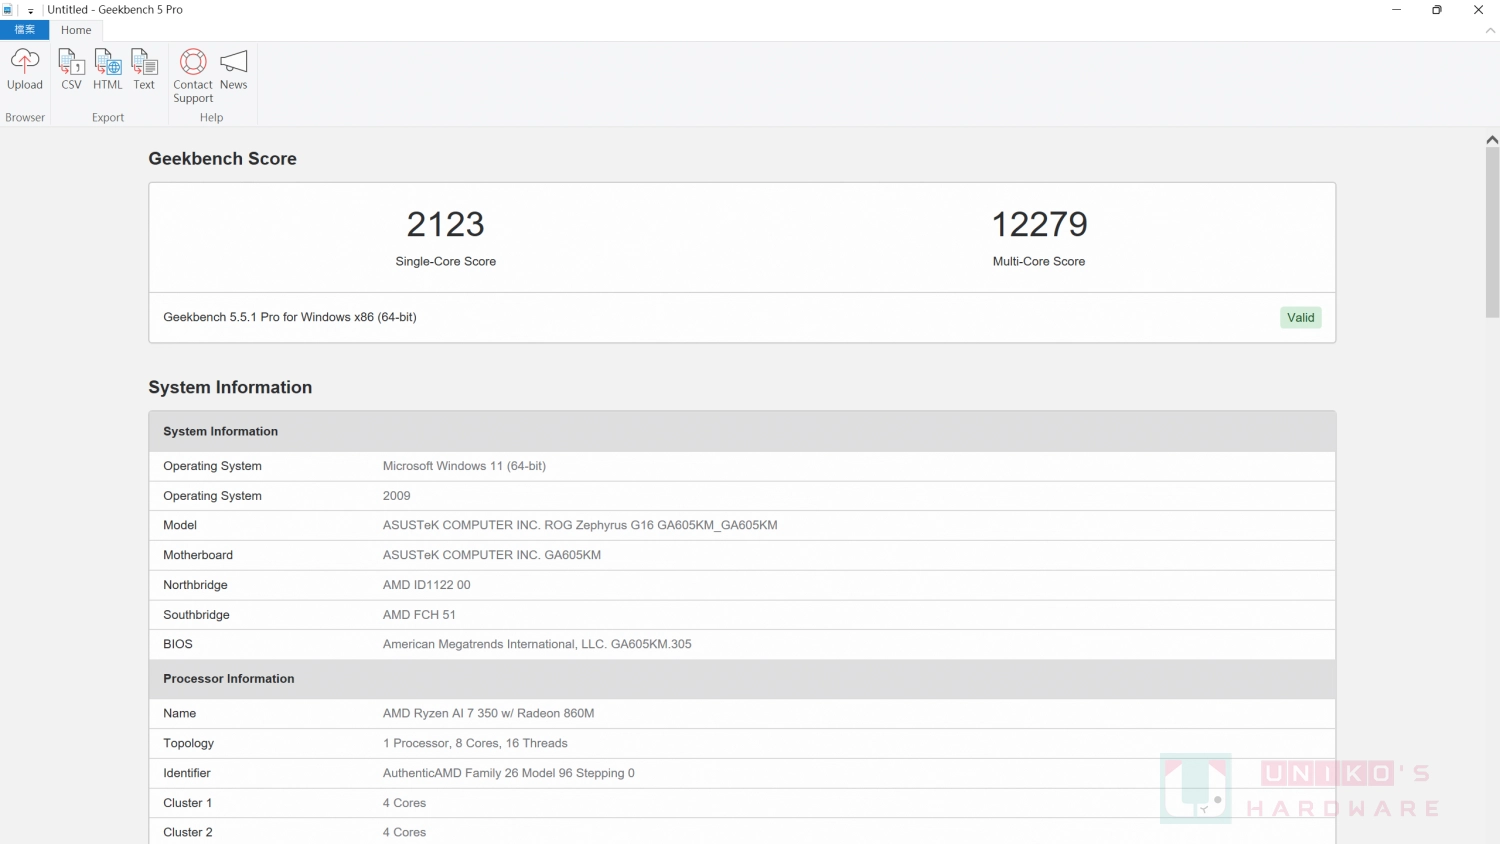Viewport: 1500px width, 844px height.
Task: Click the vertical scrollbar thumb
Action: (x=1492, y=233)
